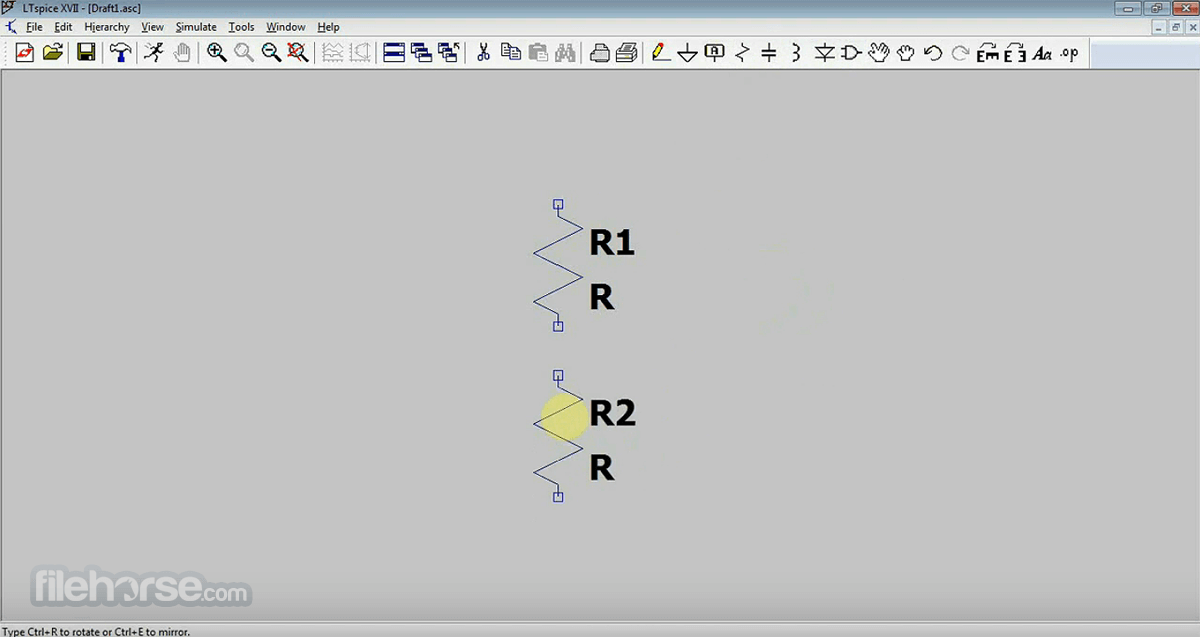Open the Hierarchy menu

[x=107, y=27]
